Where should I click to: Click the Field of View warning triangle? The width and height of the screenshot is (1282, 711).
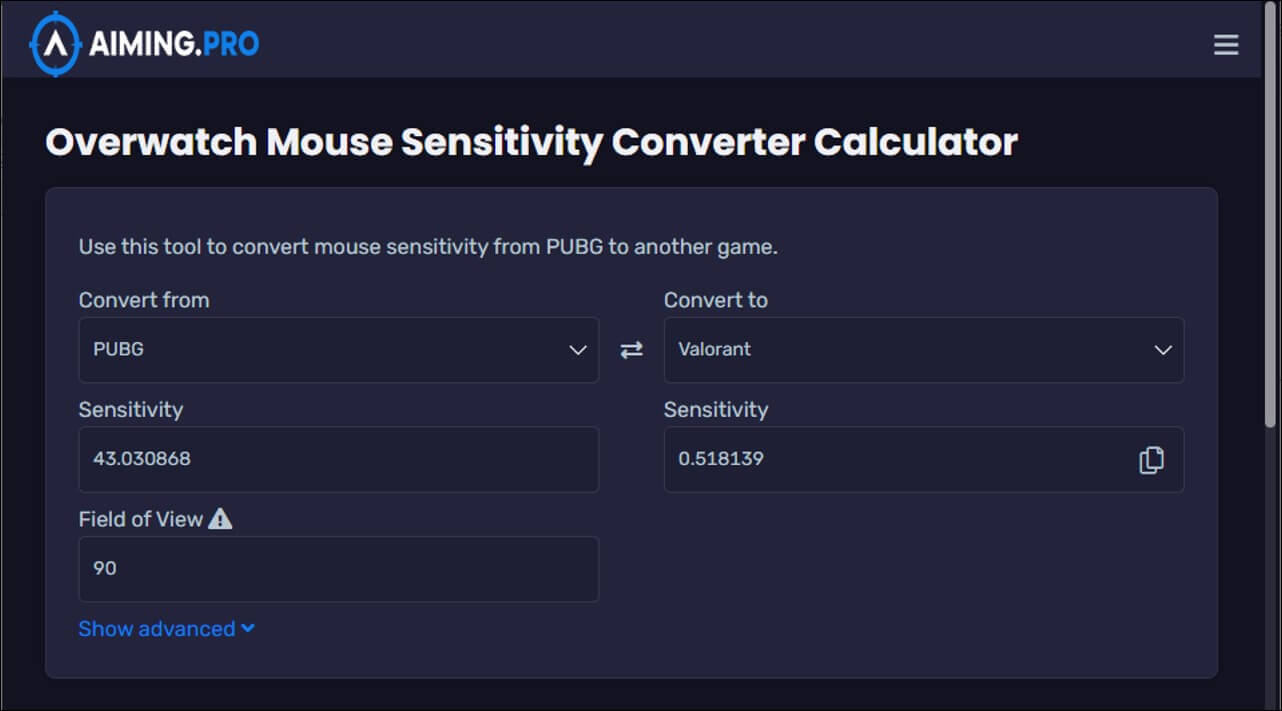(220, 519)
